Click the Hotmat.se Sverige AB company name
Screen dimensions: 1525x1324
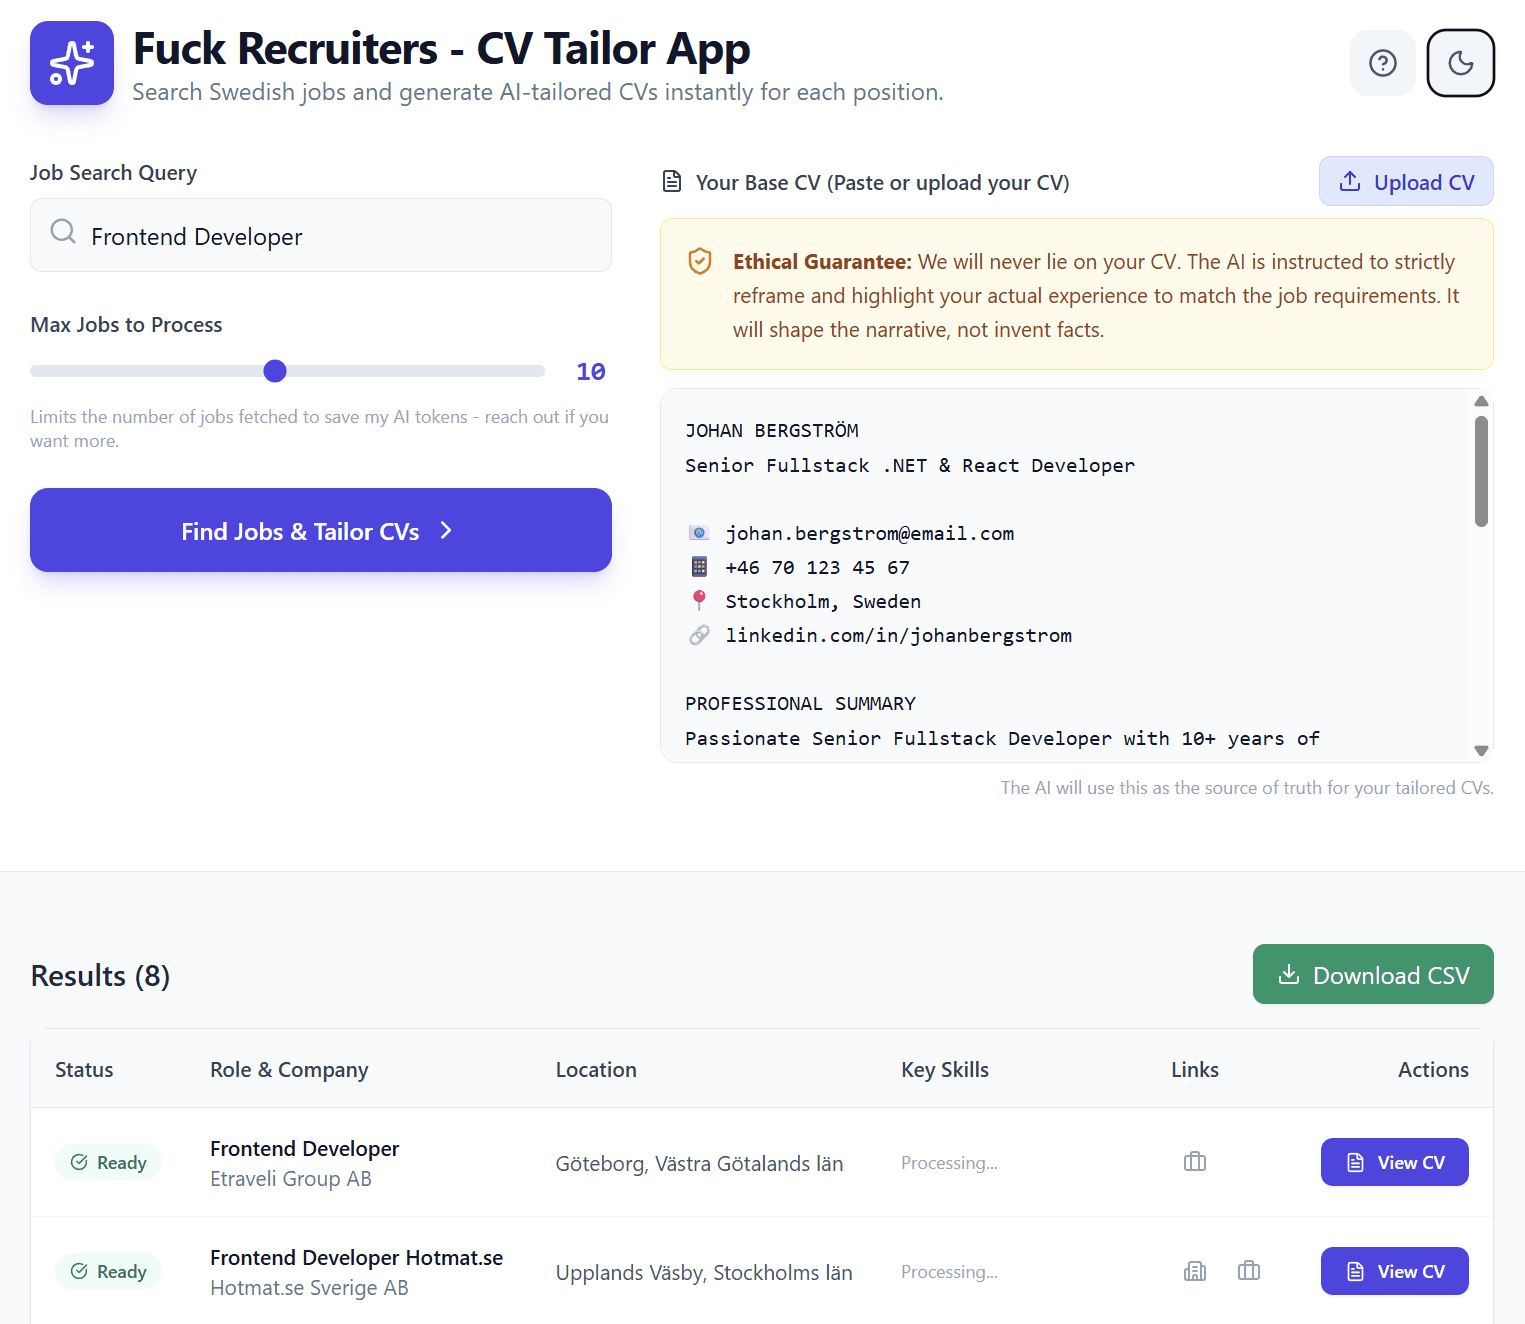309,1287
